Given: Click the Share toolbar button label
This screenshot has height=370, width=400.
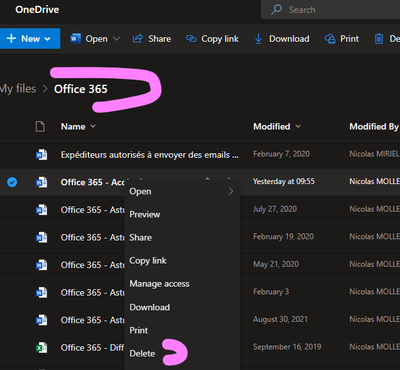Looking at the screenshot, I should click(x=160, y=39).
